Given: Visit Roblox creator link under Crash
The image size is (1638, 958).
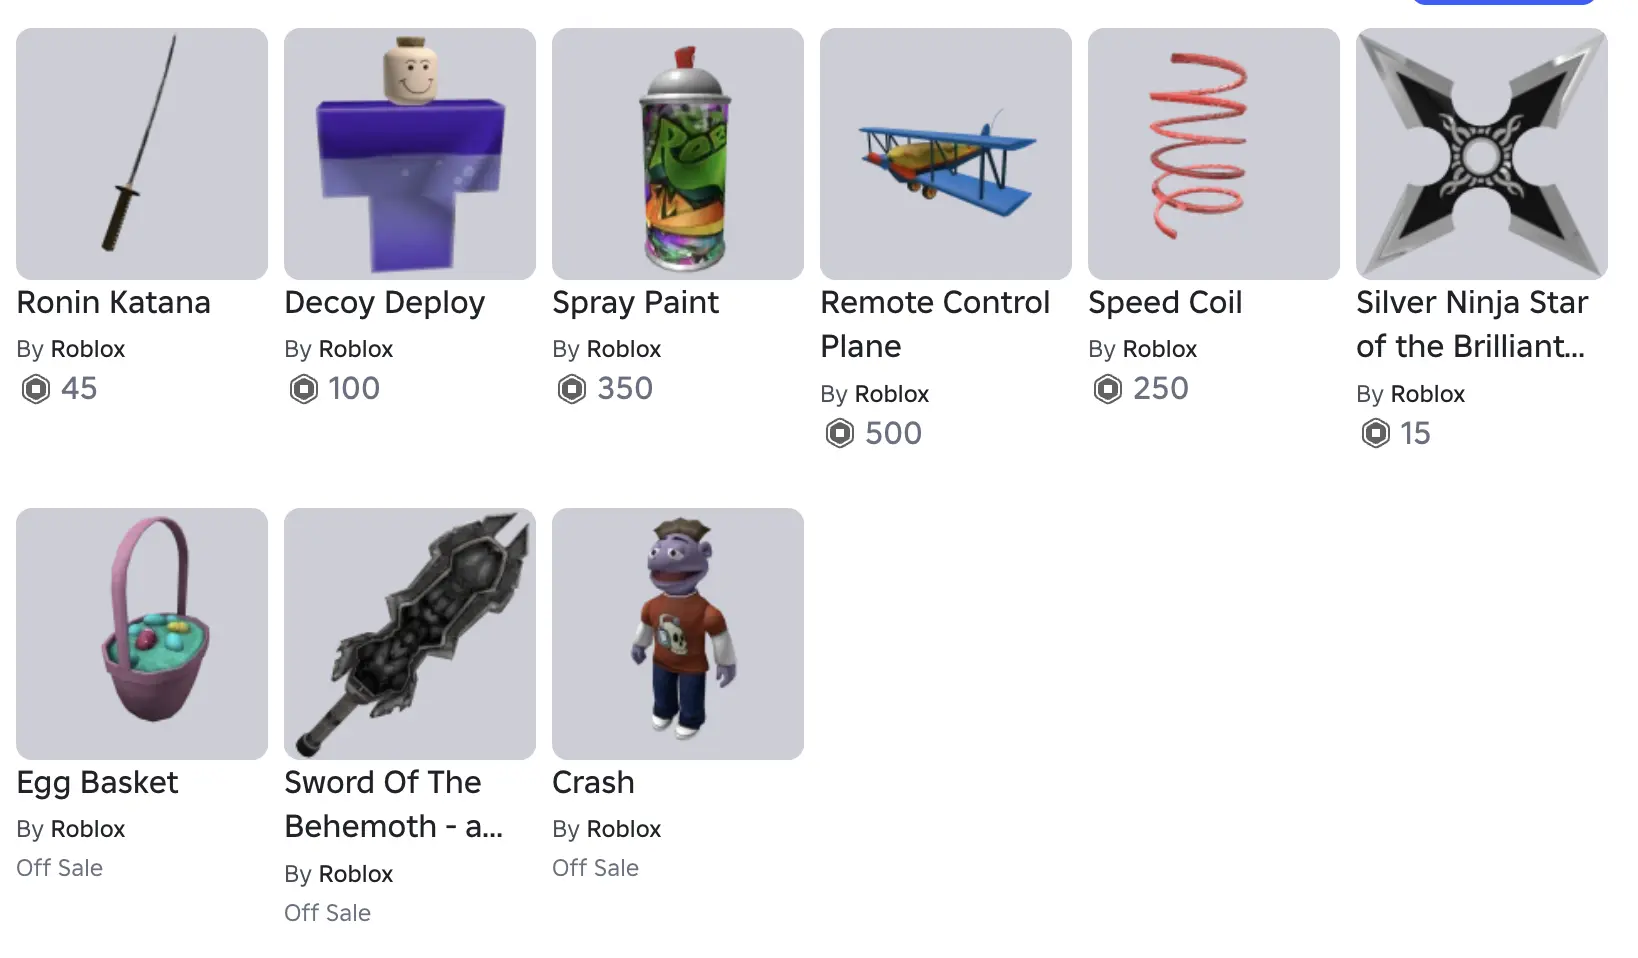Looking at the screenshot, I should click(624, 829).
